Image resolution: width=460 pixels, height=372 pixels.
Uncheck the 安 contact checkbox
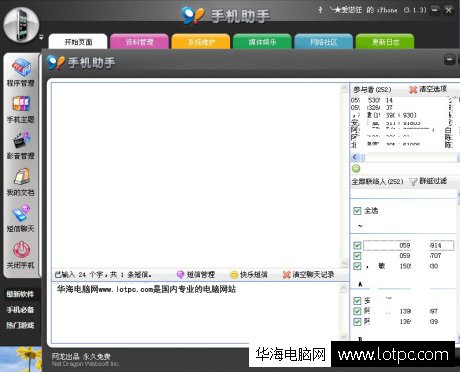[357, 301]
